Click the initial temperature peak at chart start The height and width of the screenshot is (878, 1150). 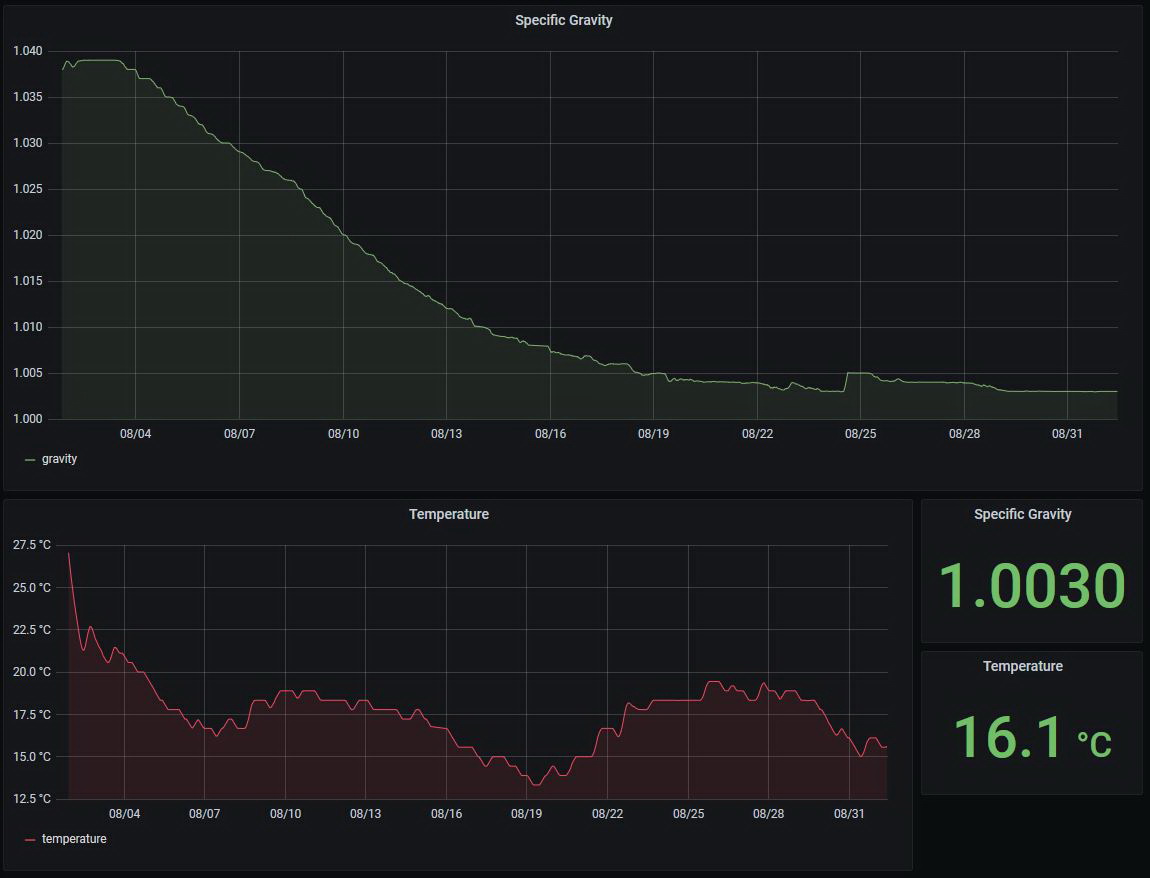pos(69,553)
